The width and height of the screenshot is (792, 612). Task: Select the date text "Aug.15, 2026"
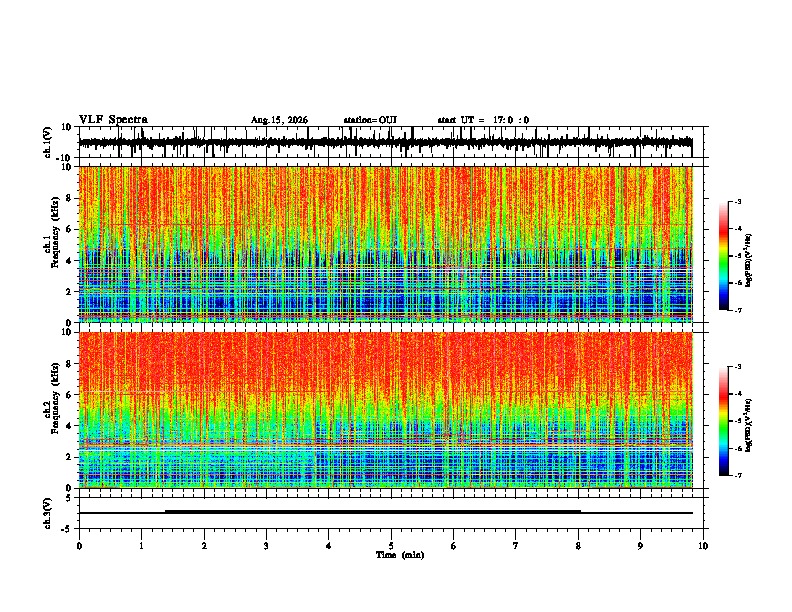pyautogui.click(x=279, y=120)
